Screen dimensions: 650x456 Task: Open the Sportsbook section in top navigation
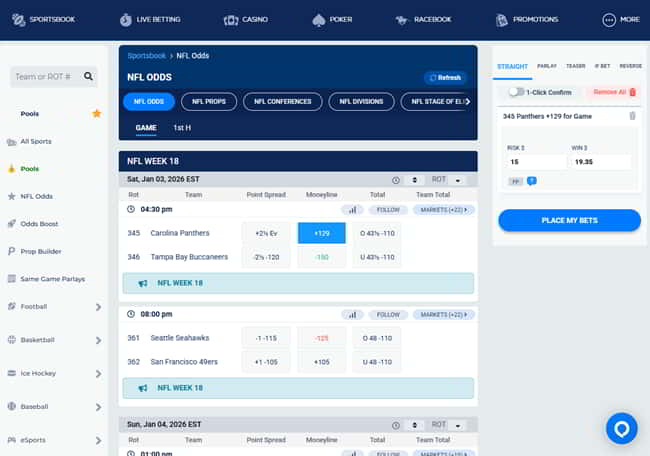[x=44, y=19]
